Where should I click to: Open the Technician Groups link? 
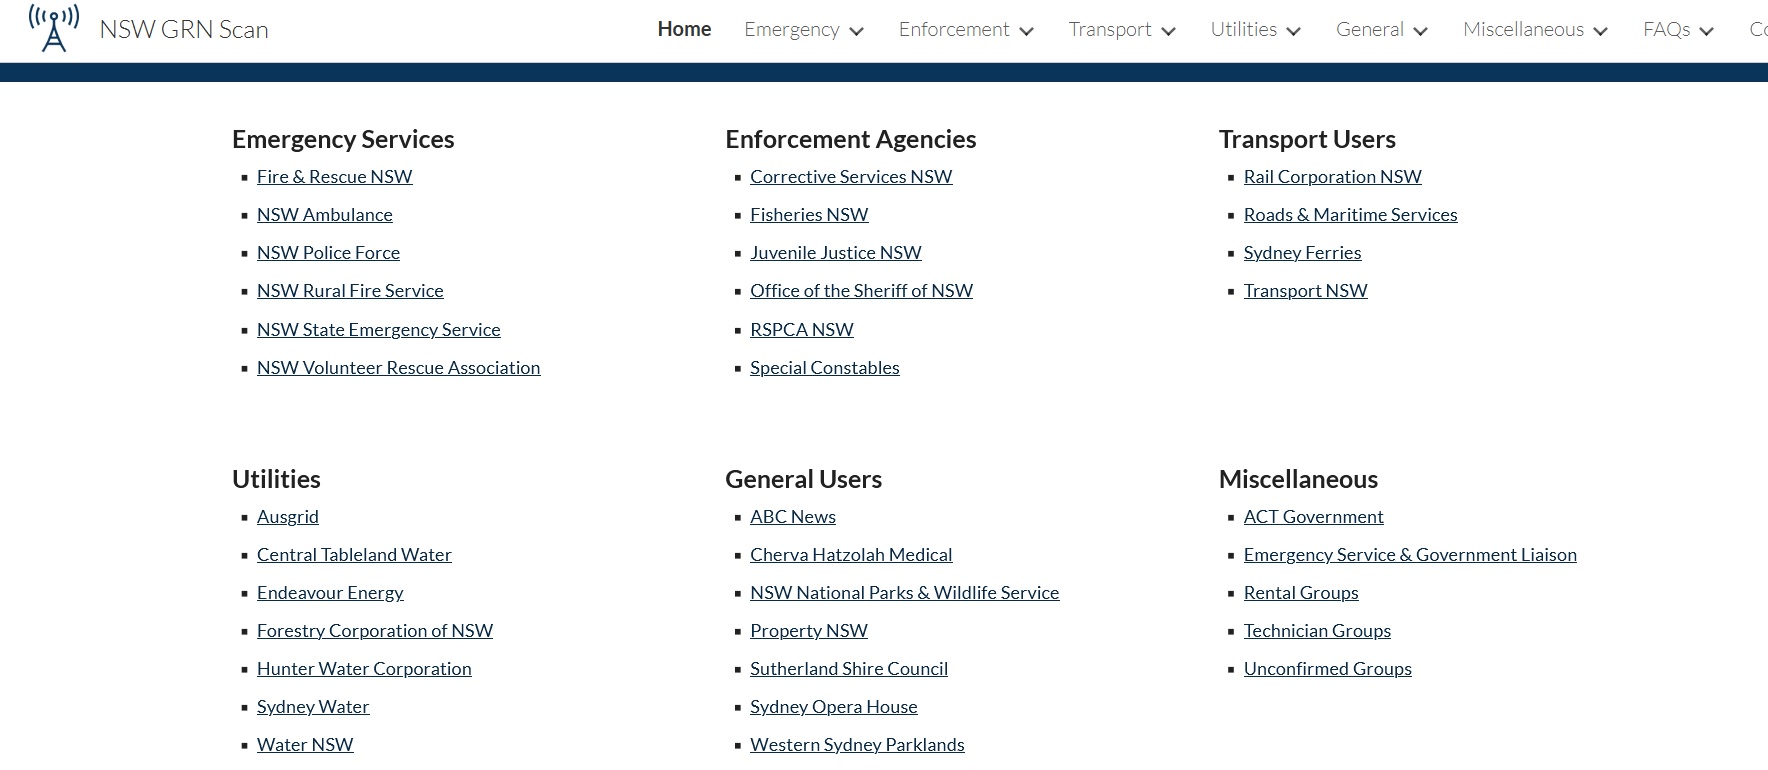[x=1317, y=631]
